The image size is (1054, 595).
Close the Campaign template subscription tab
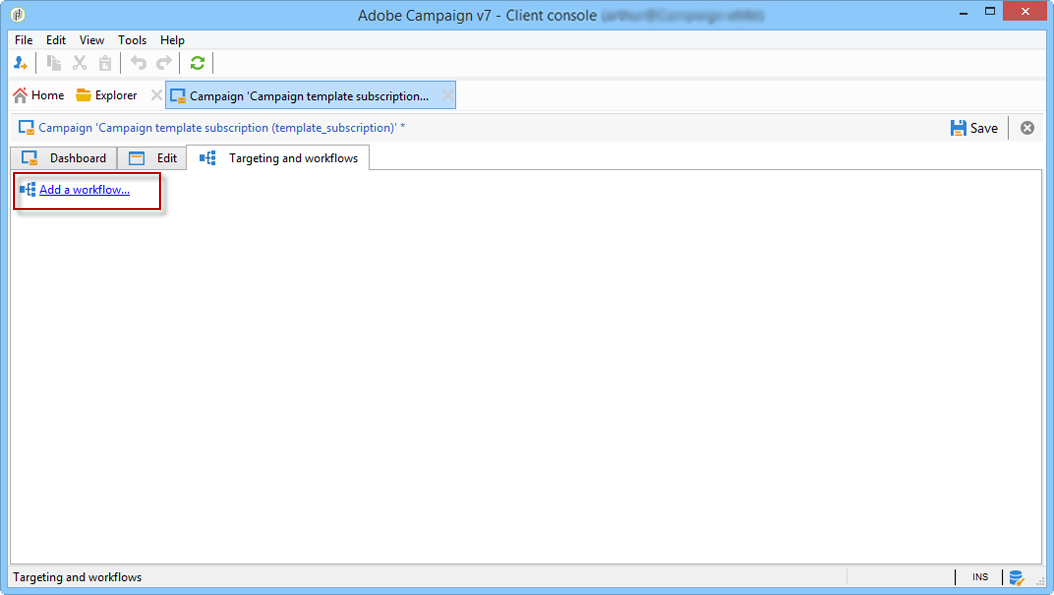point(447,95)
